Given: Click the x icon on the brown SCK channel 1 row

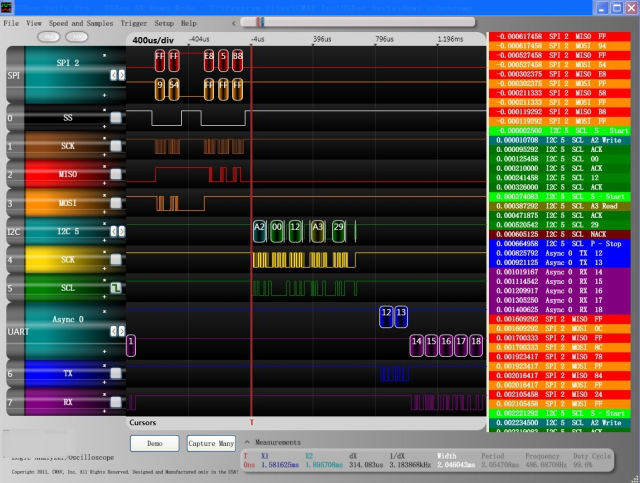Looking at the screenshot, I should [104, 138].
